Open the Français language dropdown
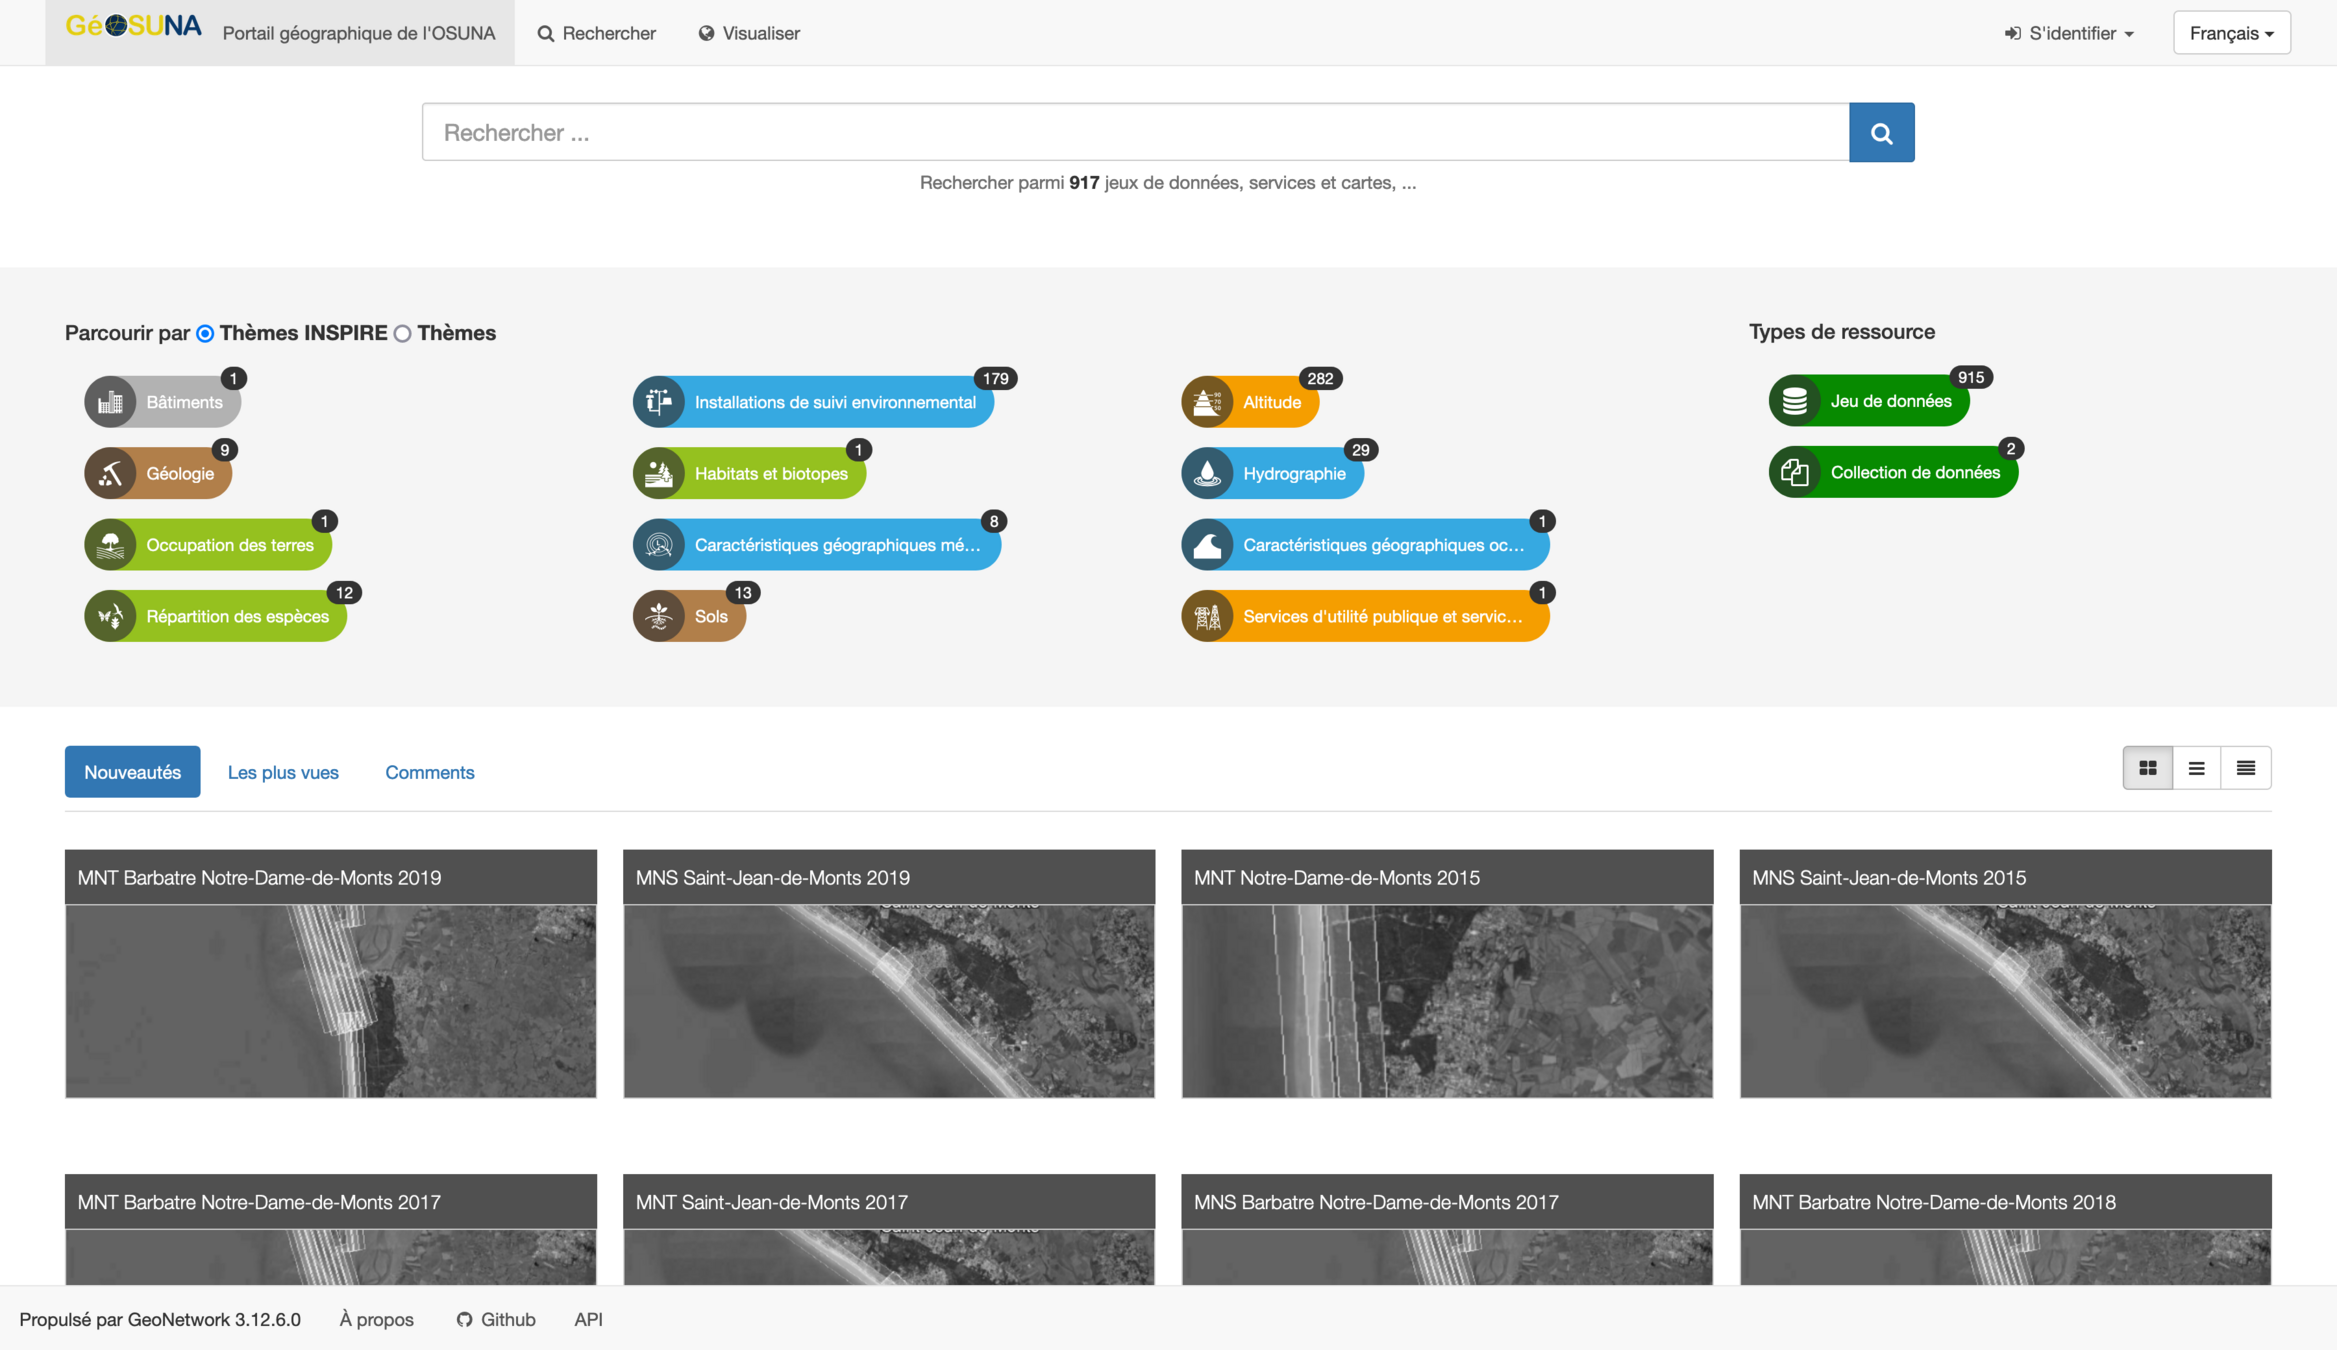This screenshot has width=2337, height=1350. tap(2231, 33)
